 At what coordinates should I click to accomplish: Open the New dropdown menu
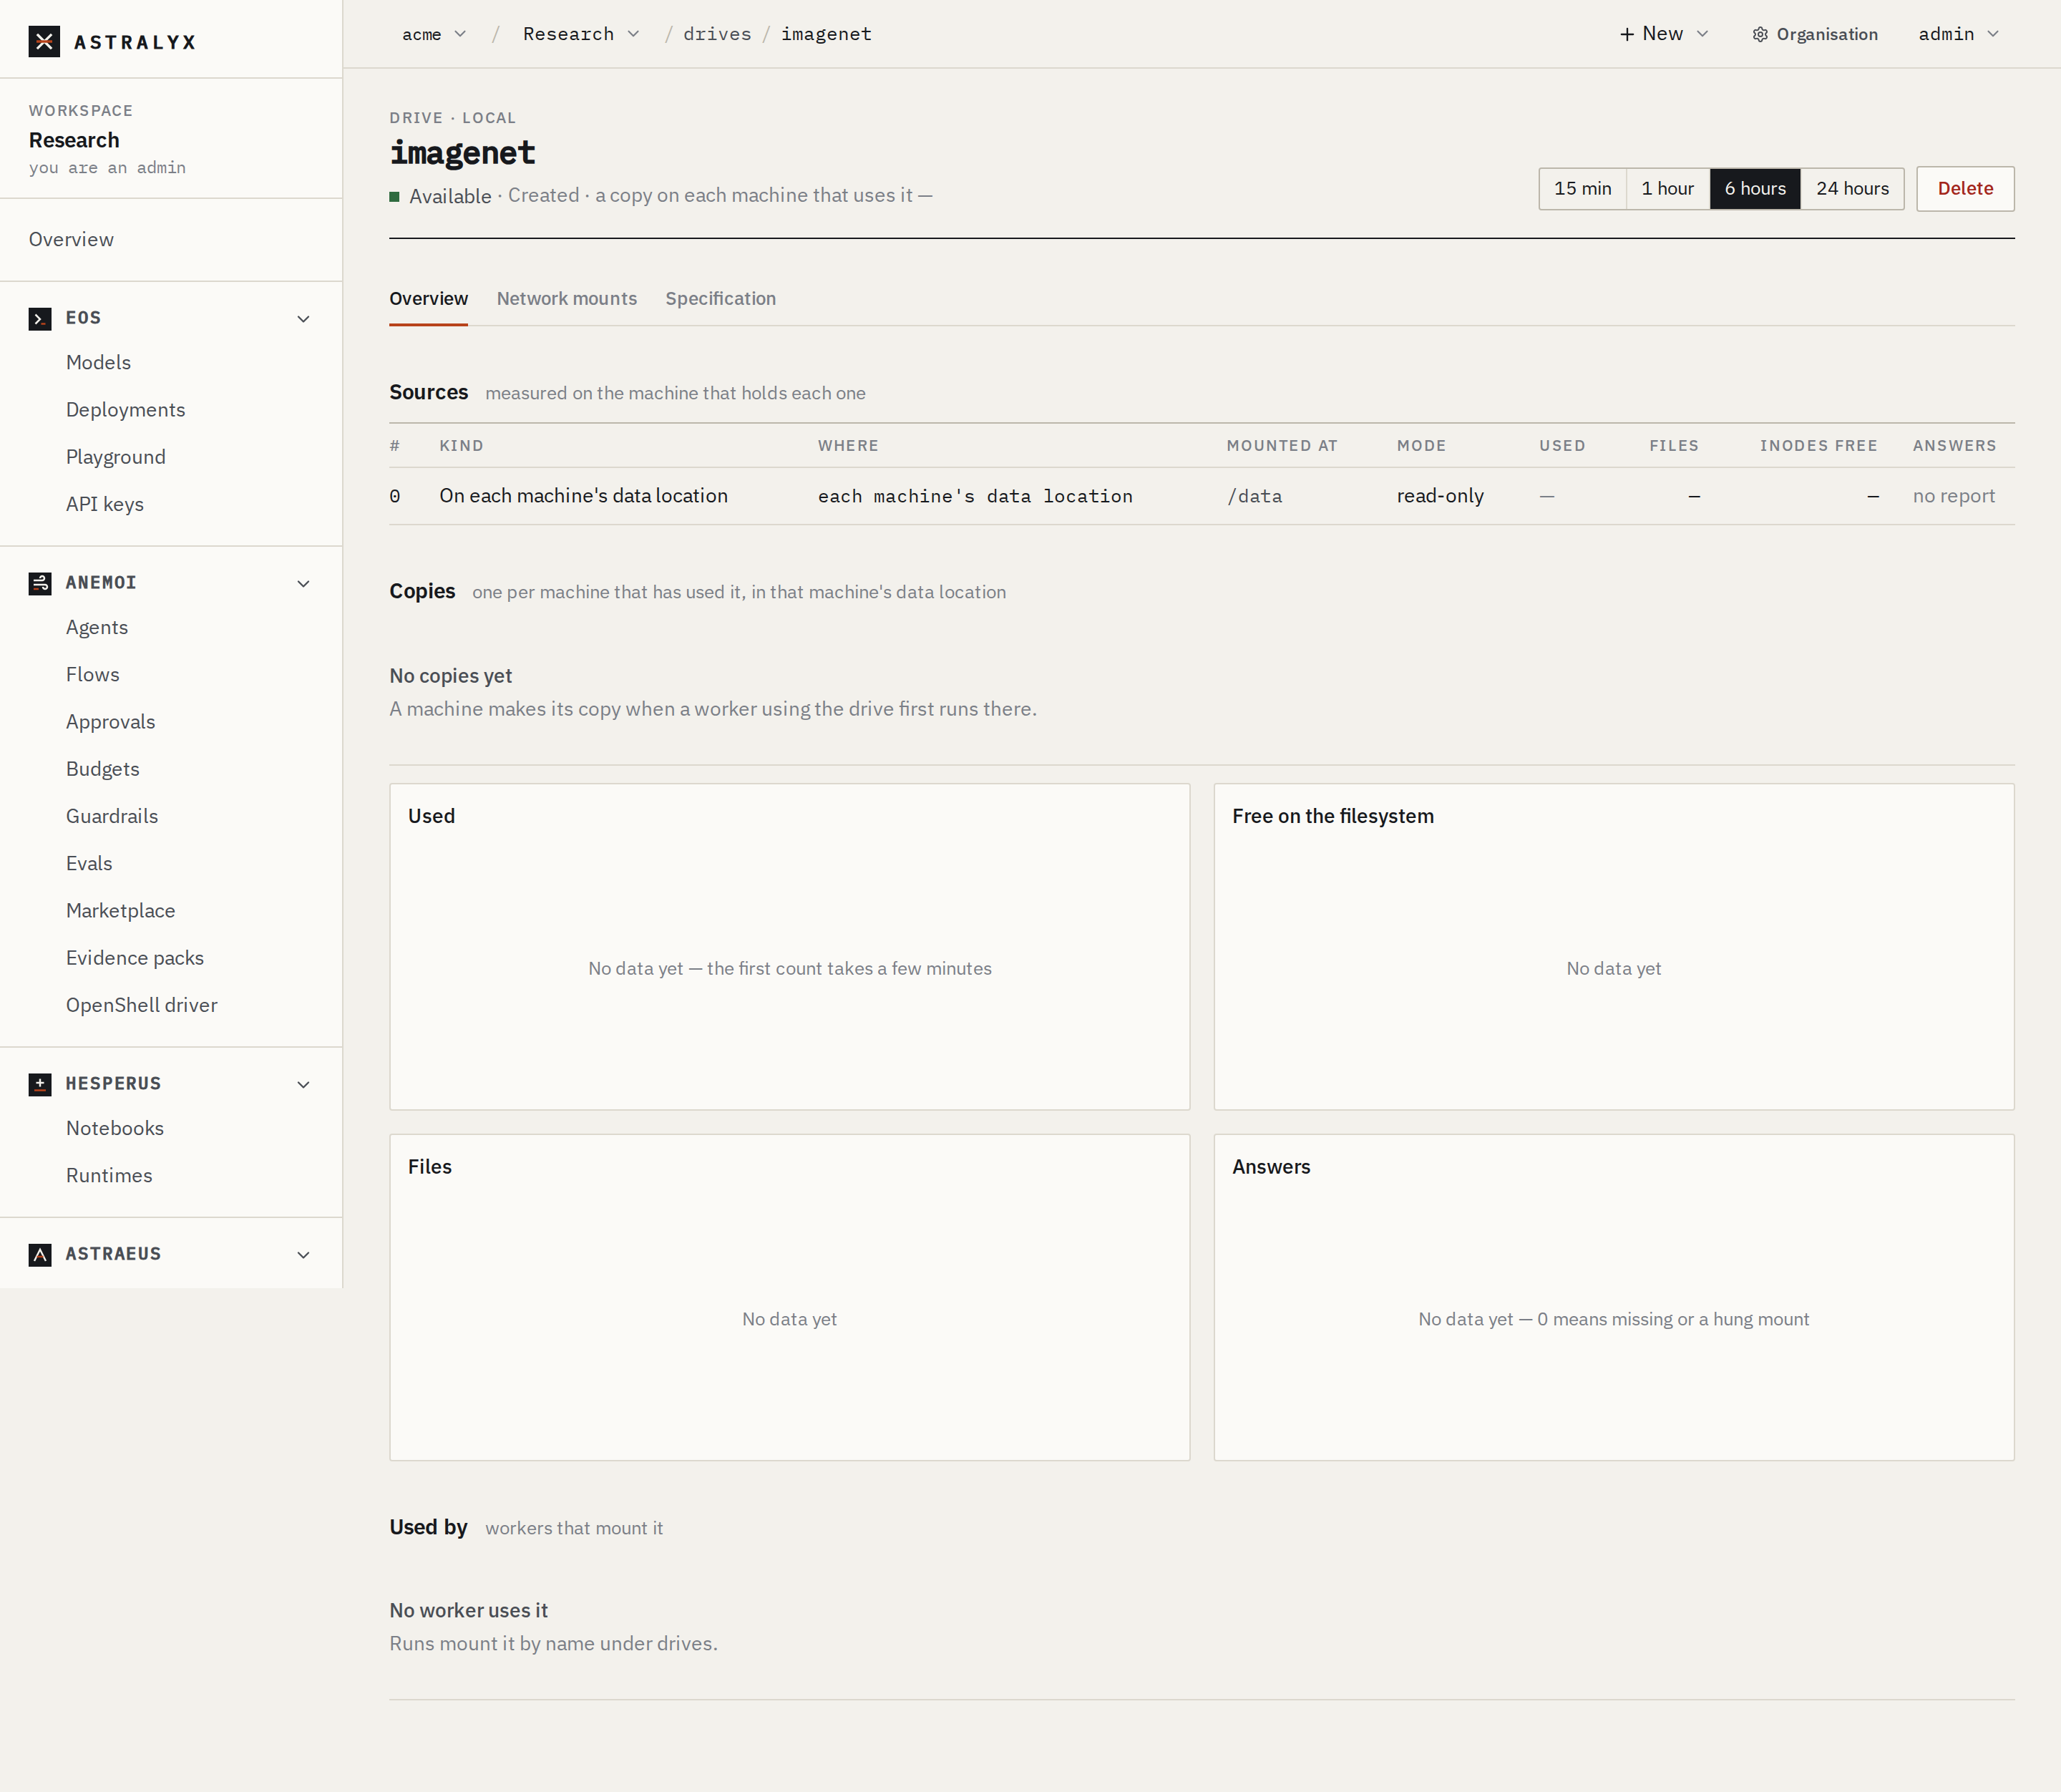(x=1664, y=34)
